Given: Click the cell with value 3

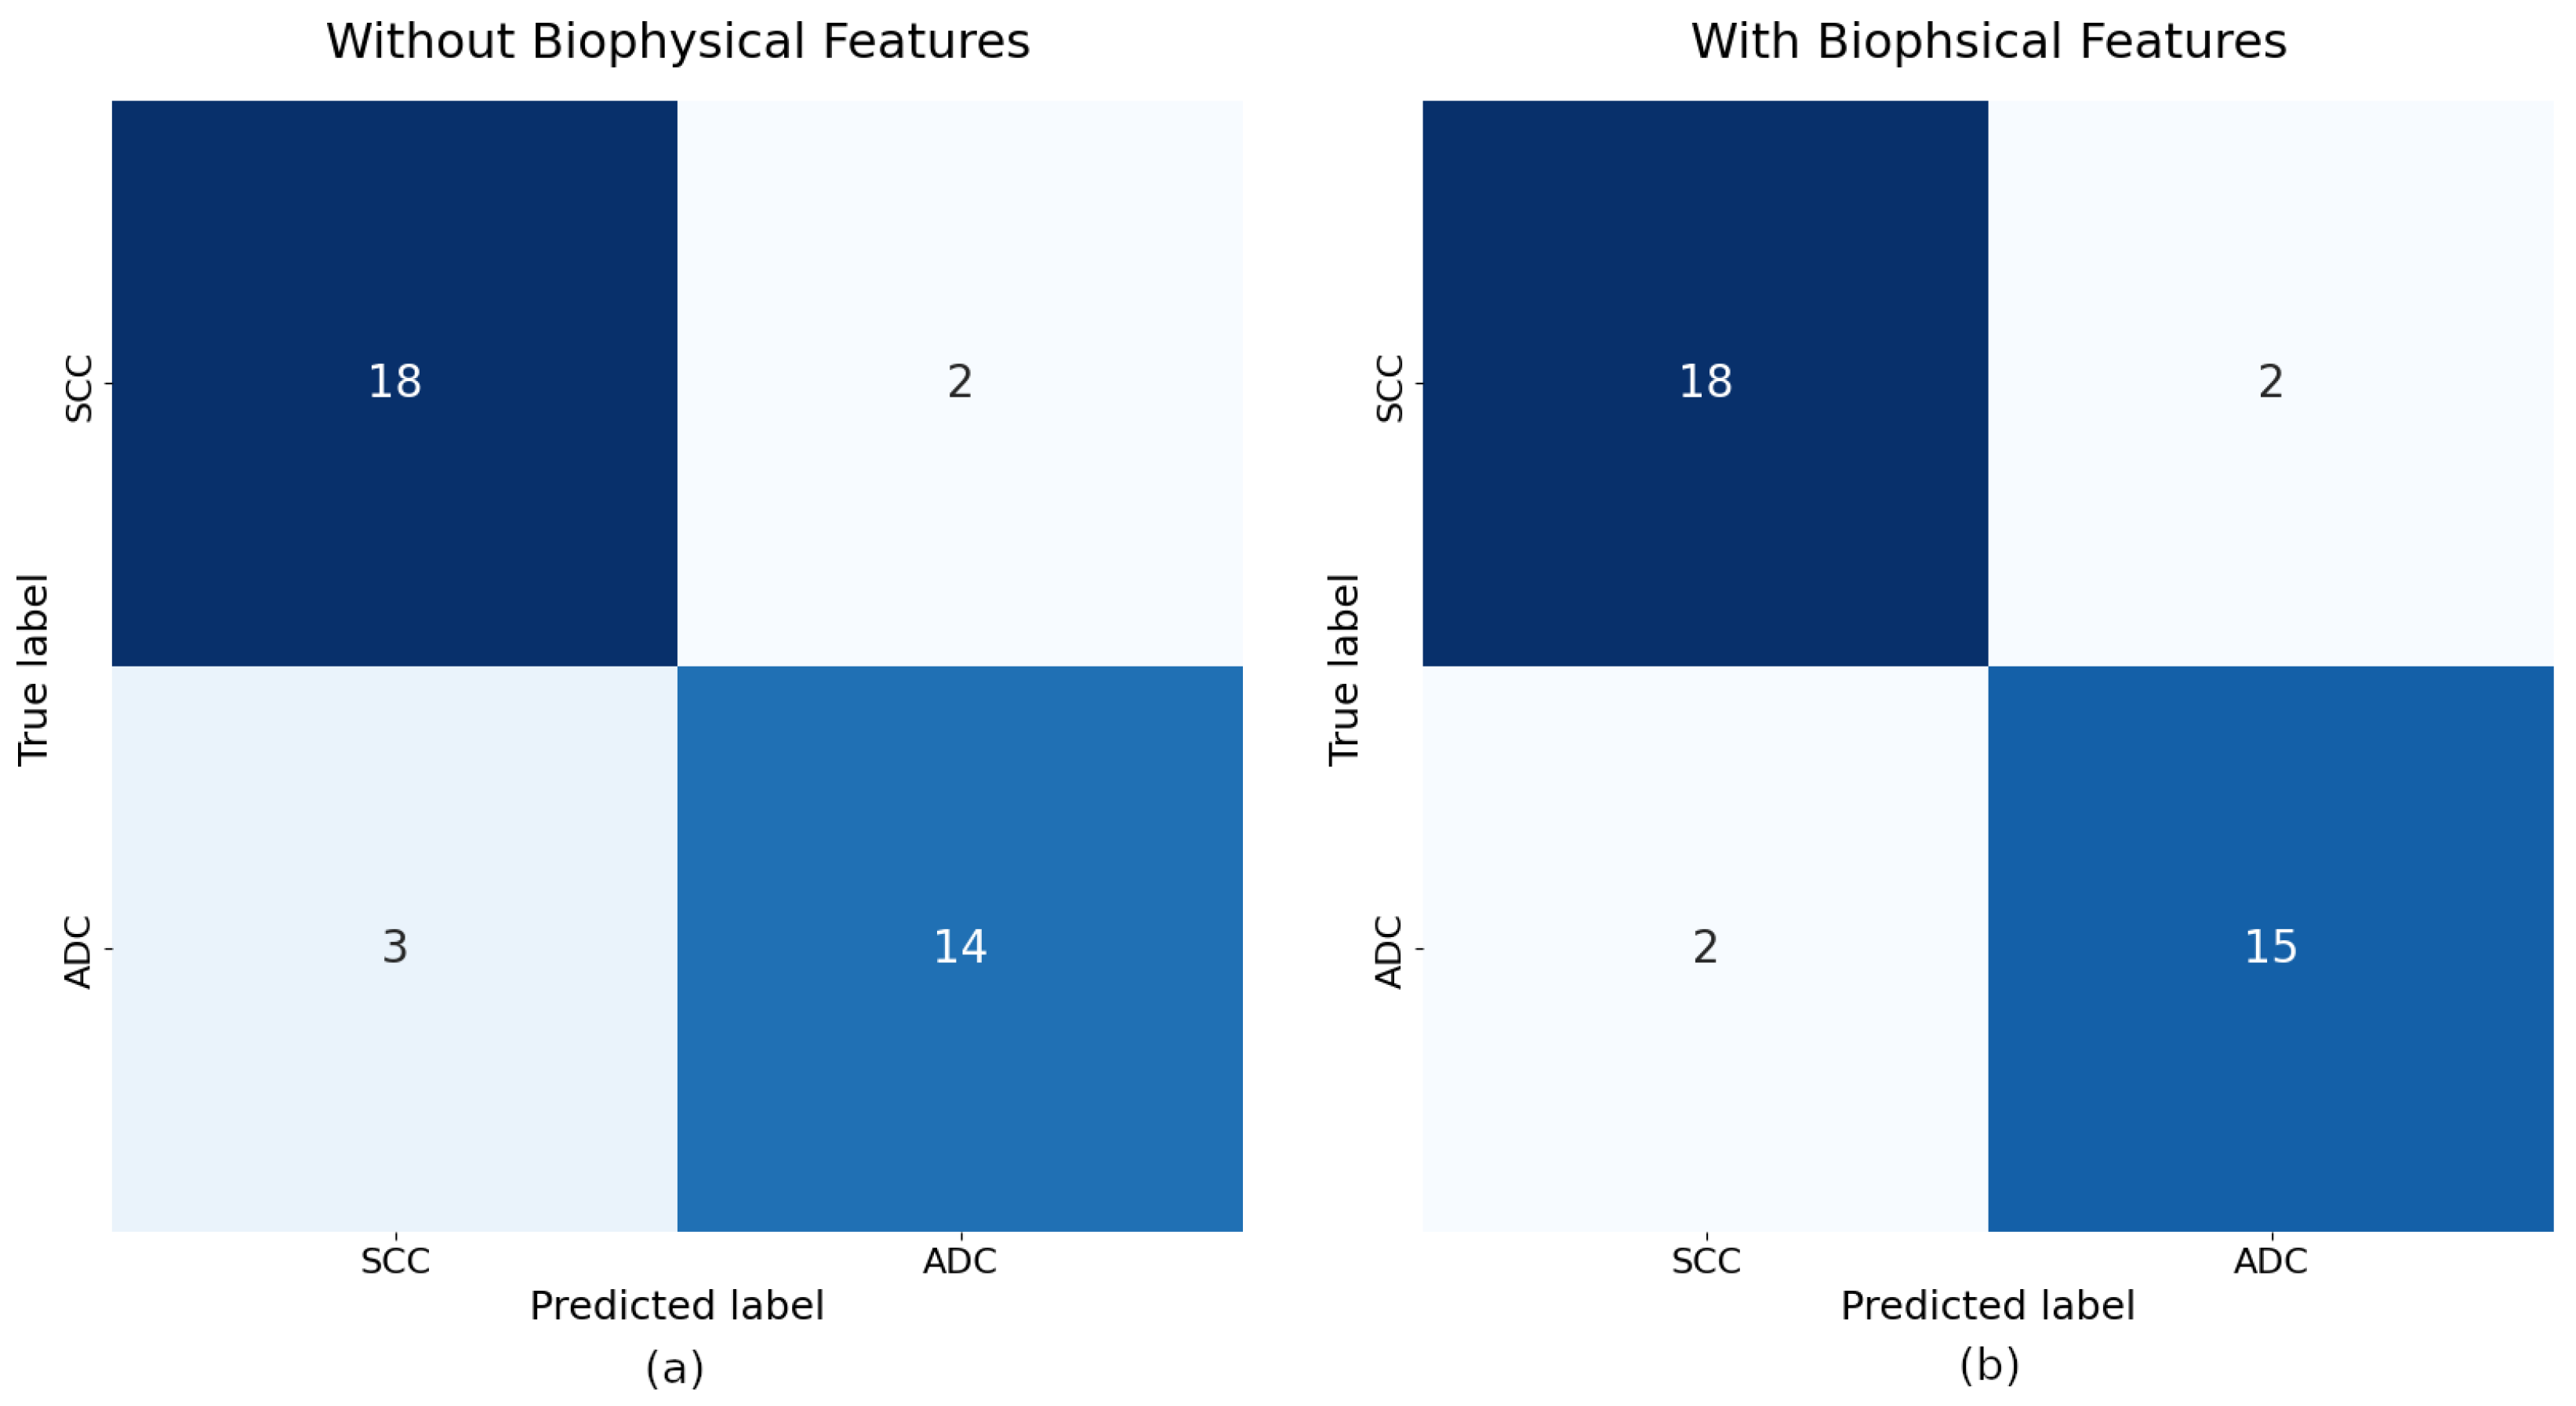Looking at the screenshot, I should point(395,947).
